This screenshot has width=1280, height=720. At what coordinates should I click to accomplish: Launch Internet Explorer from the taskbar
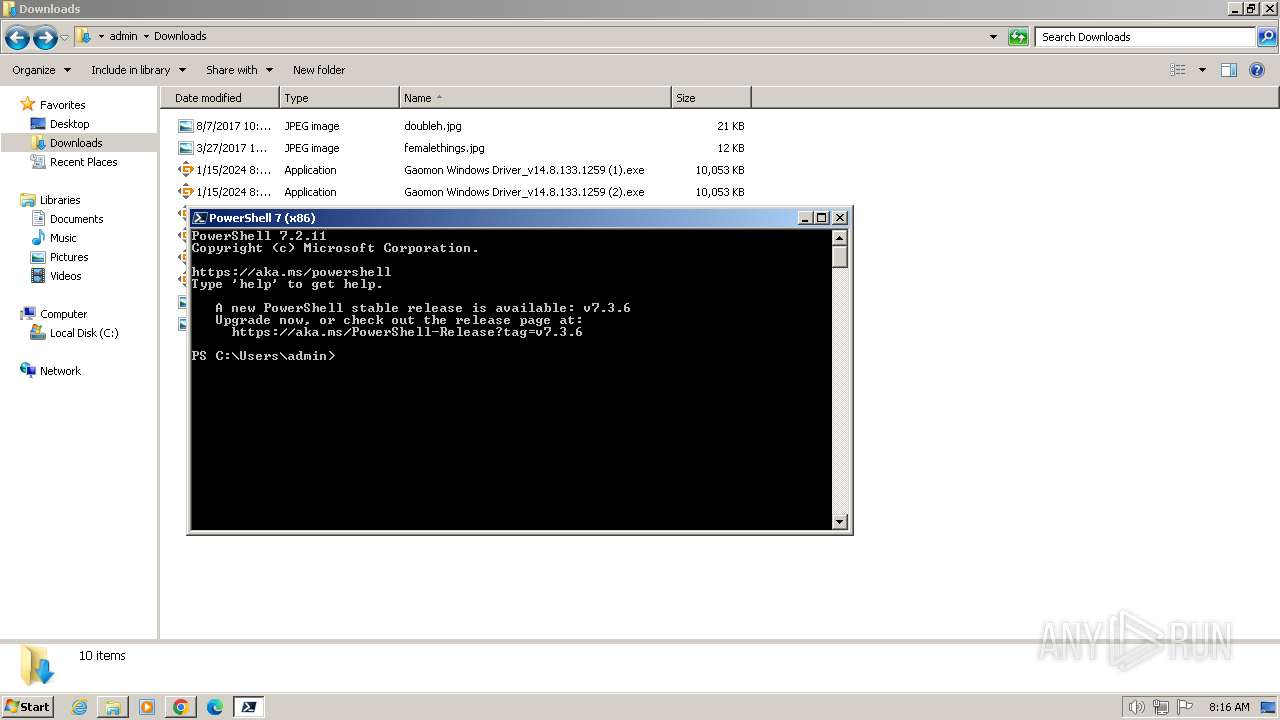pos(79,707)
